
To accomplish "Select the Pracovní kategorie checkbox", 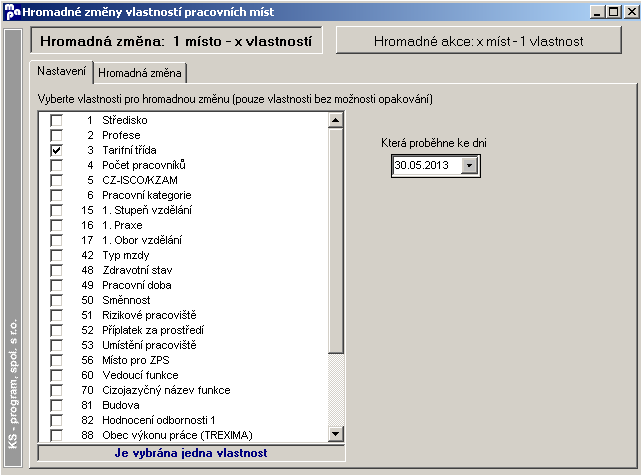I will click(x=56, y=195).
